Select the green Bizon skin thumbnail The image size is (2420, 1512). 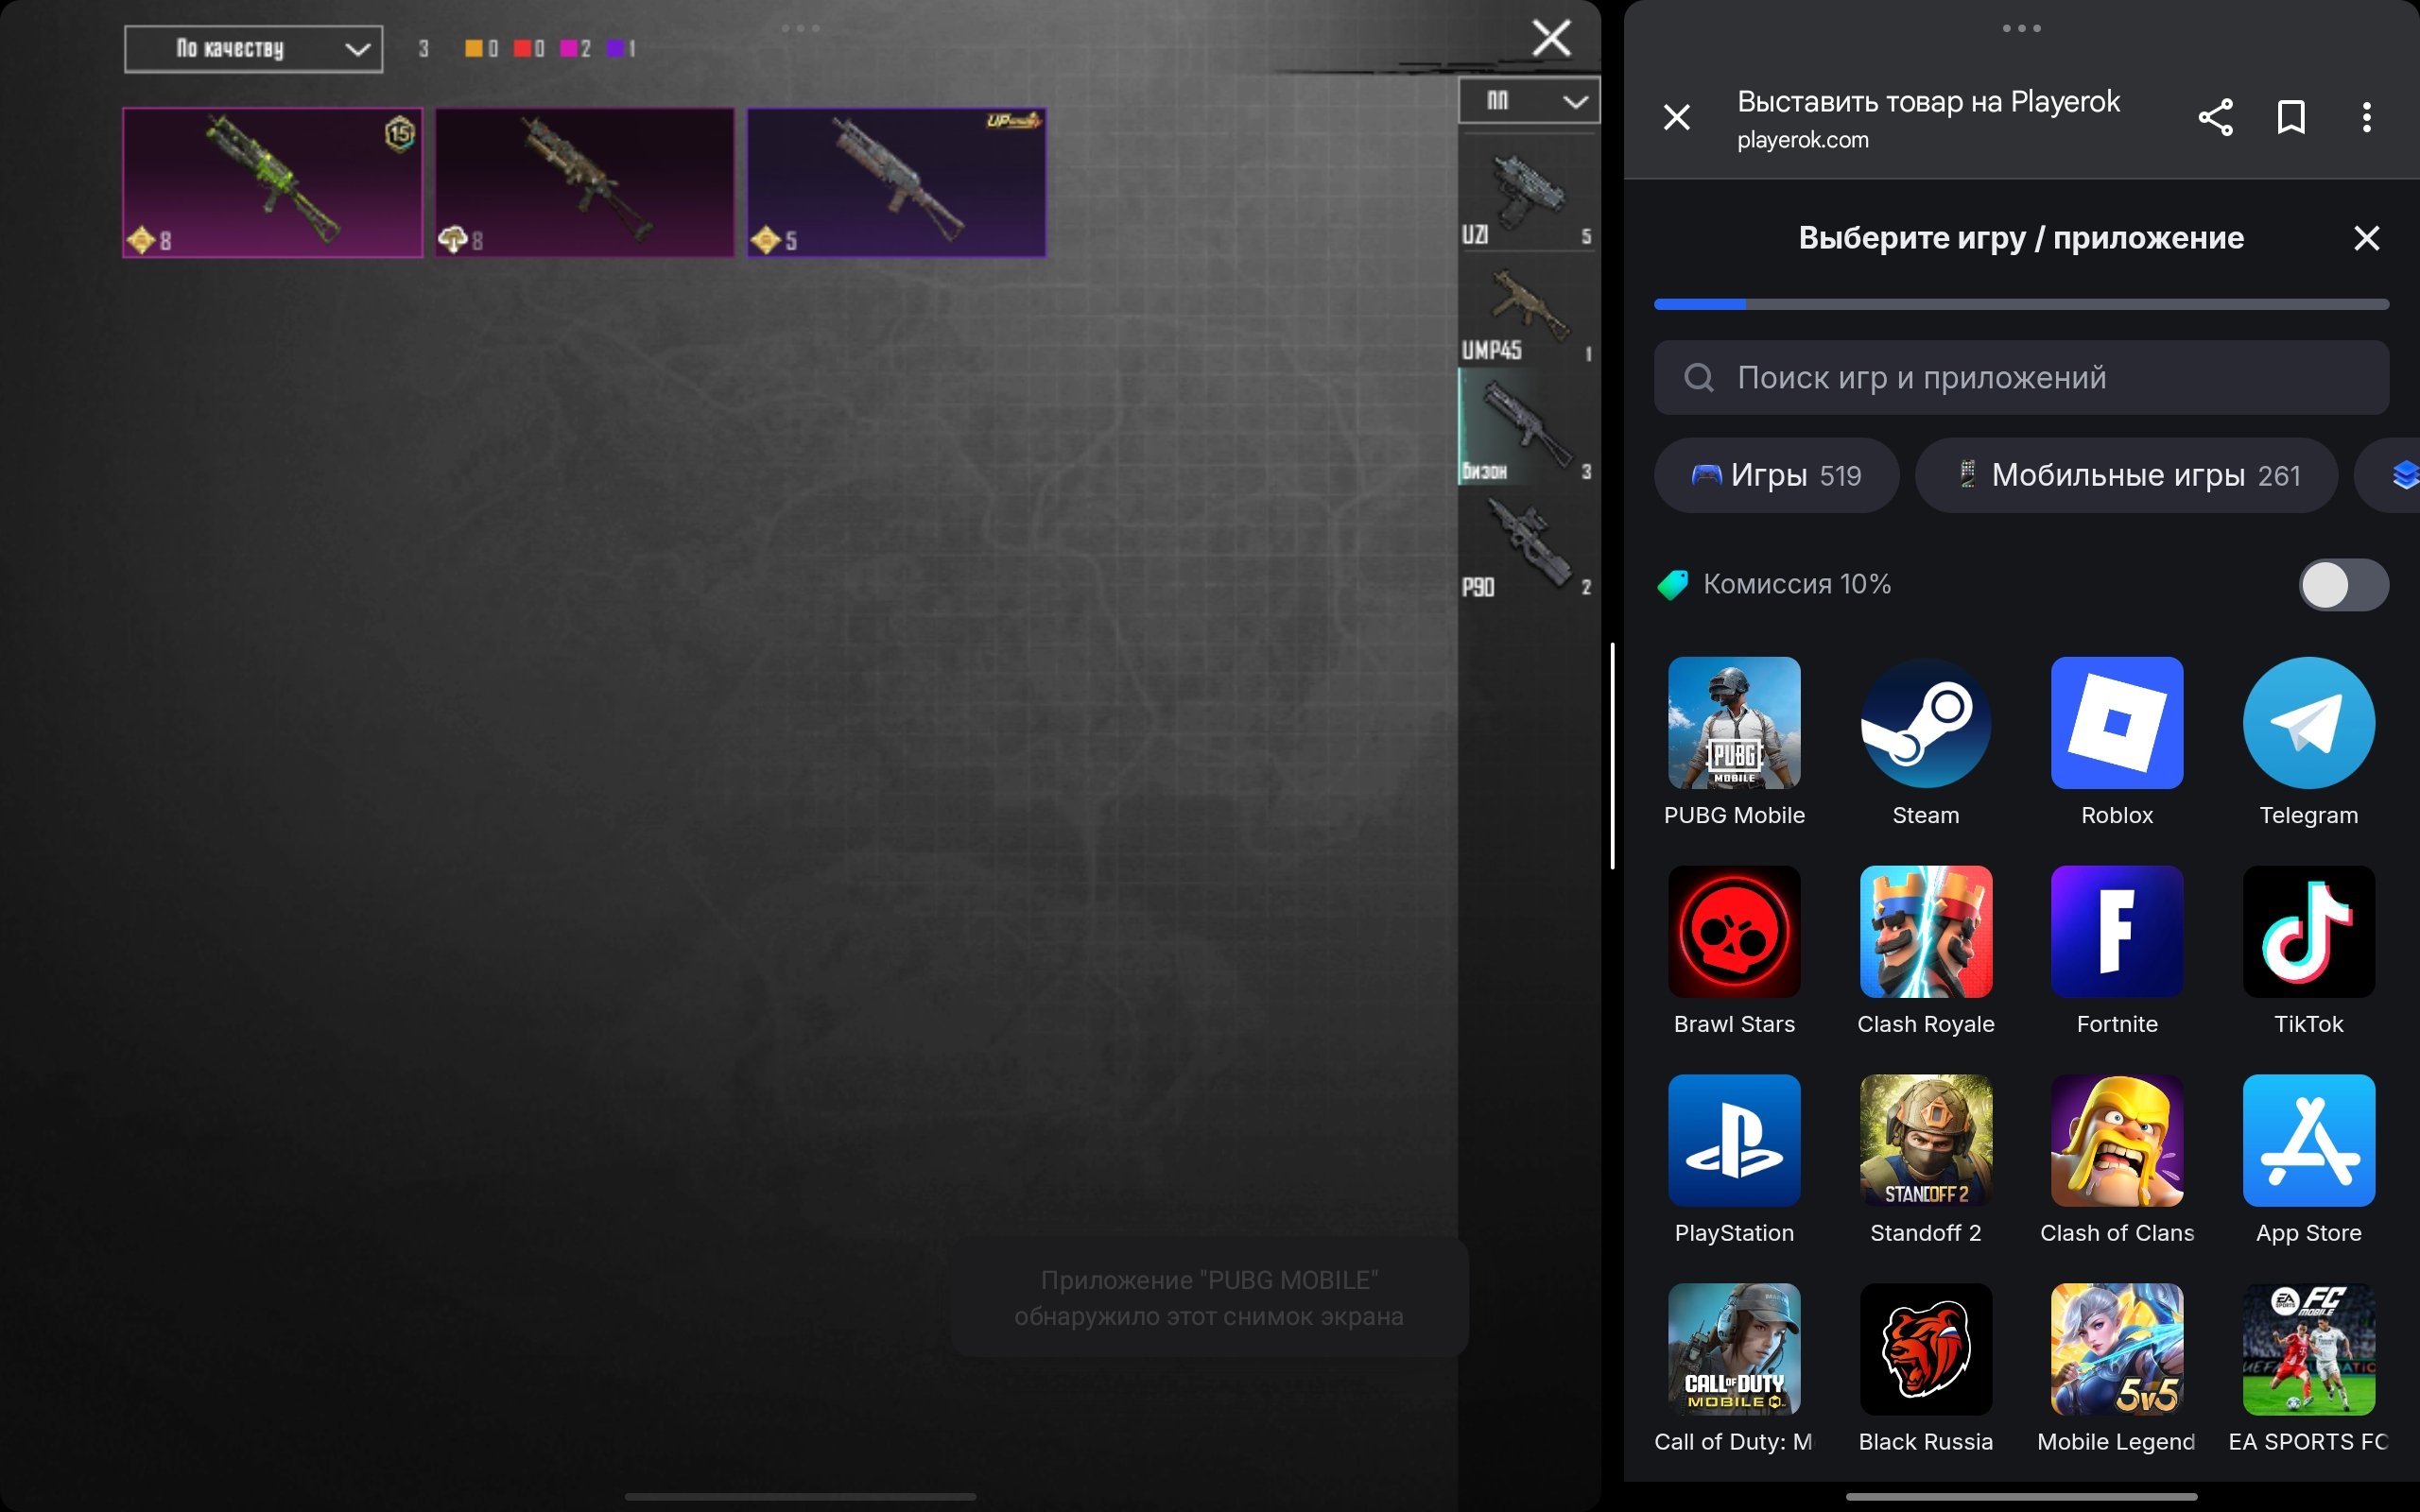(x=272, y=183)
